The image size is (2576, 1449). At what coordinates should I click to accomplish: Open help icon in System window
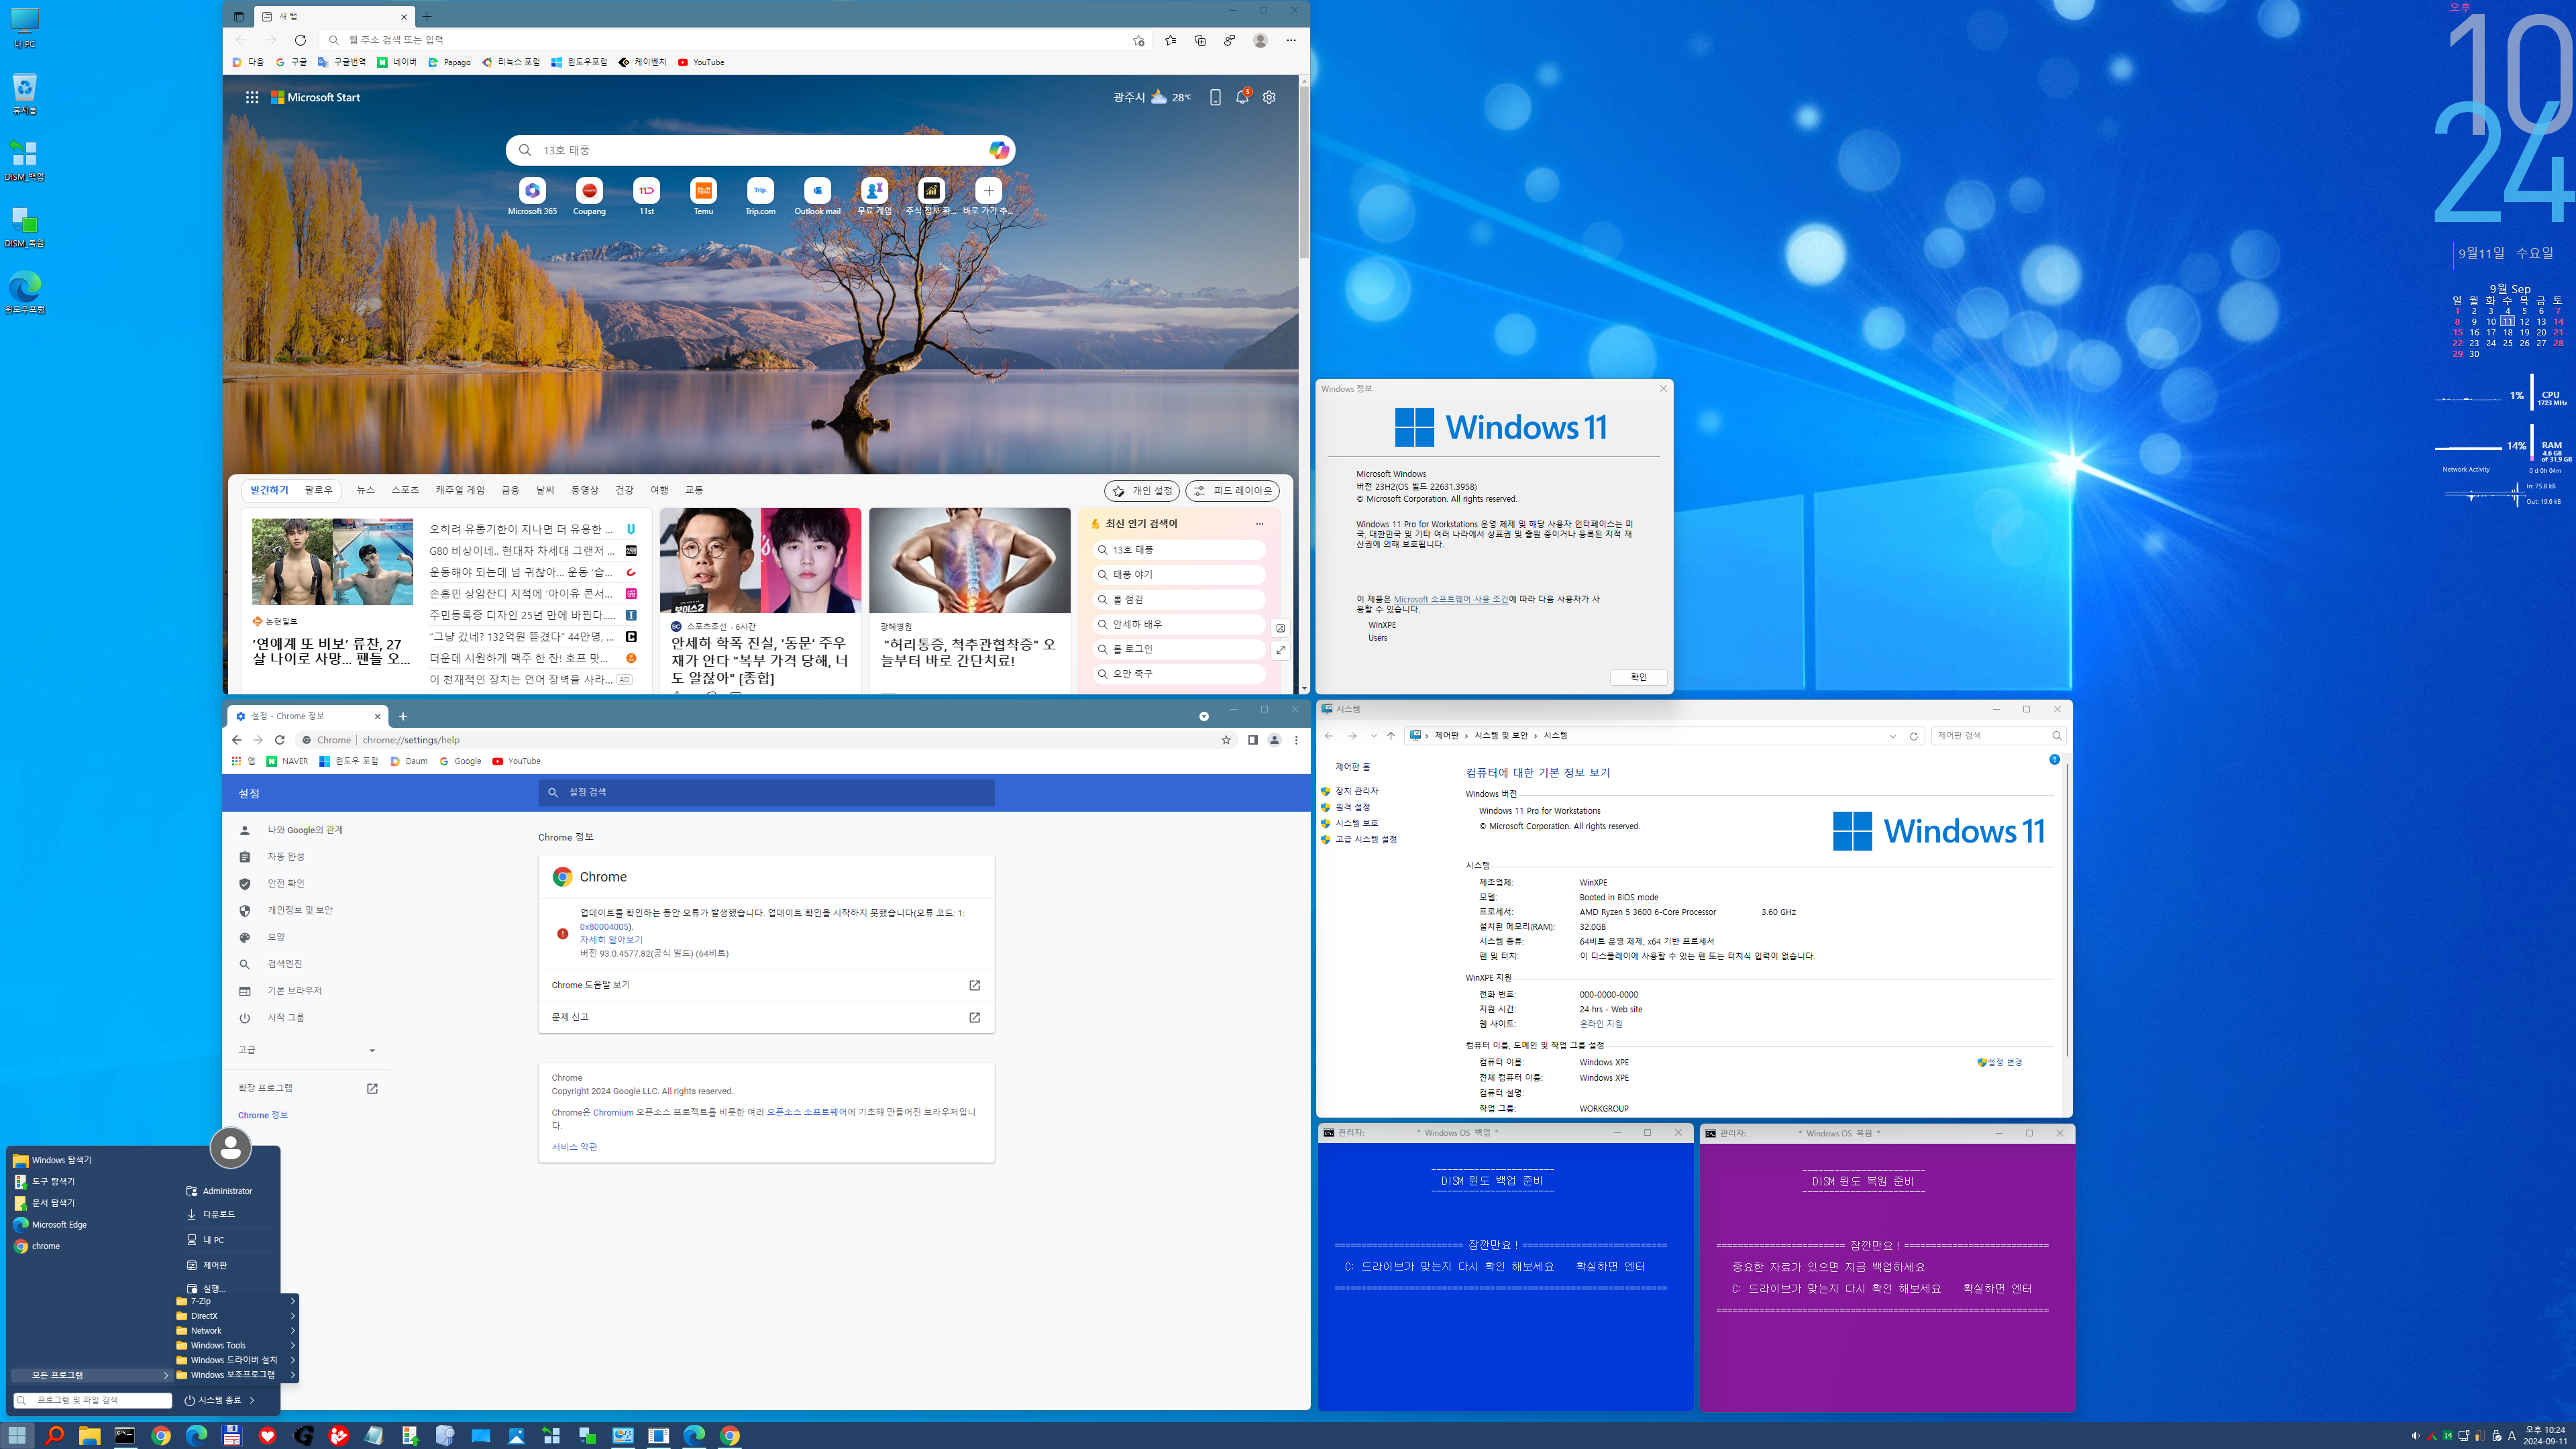click(x=2054, y=760)
